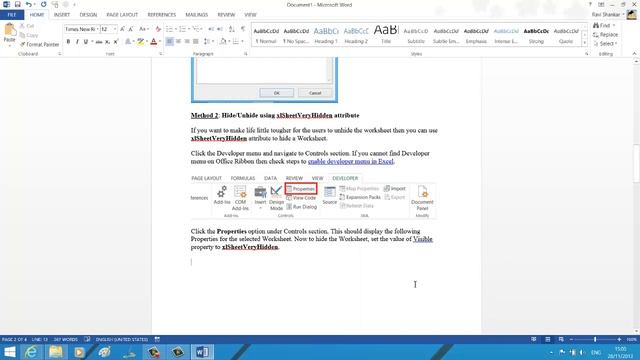The width and height of the screenshot is (640, 360).
Task: Follow the 'enable developer menu in Excel' link
Action: pos(351,161)
